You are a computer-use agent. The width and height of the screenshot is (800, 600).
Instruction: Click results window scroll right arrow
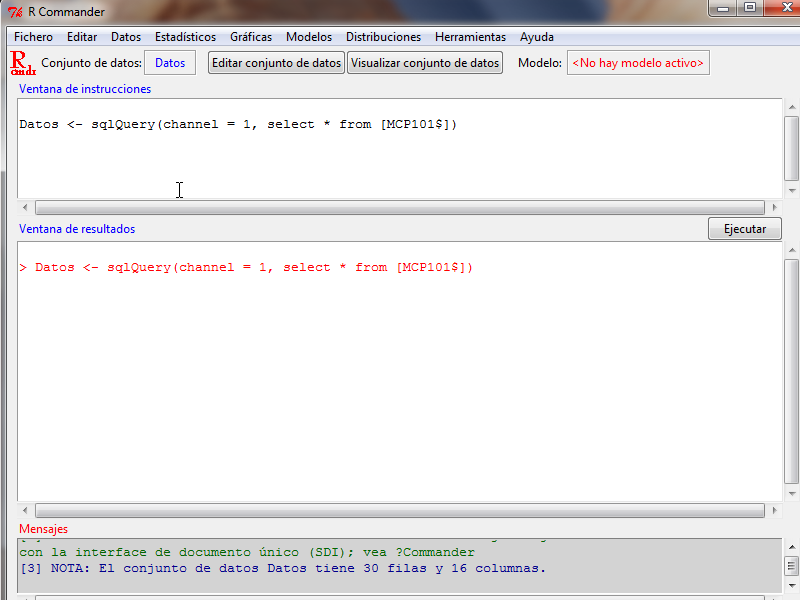point(774,510)
